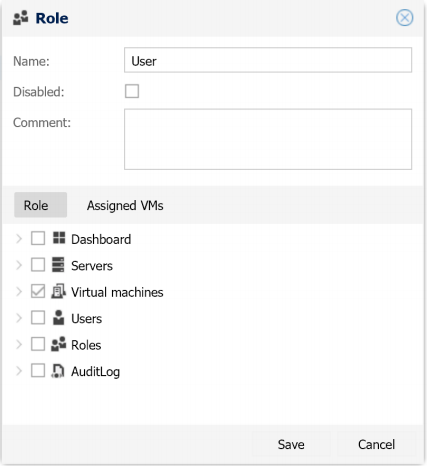428x467 pixels.
Task: Toggle the Disabled checkbox
Action: [132, 91]
